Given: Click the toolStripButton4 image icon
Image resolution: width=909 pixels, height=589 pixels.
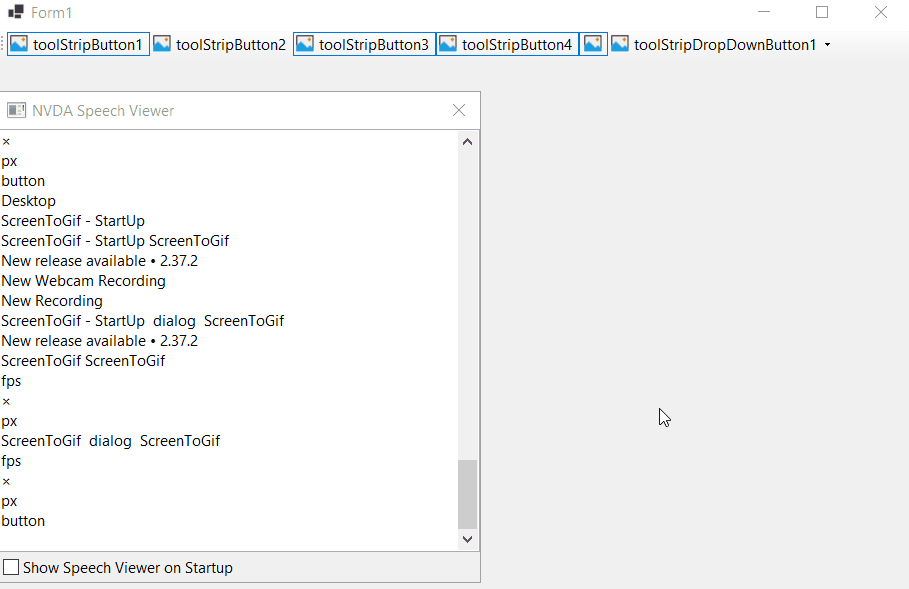Looking at the screenshot, I should (x=447, y=43).
